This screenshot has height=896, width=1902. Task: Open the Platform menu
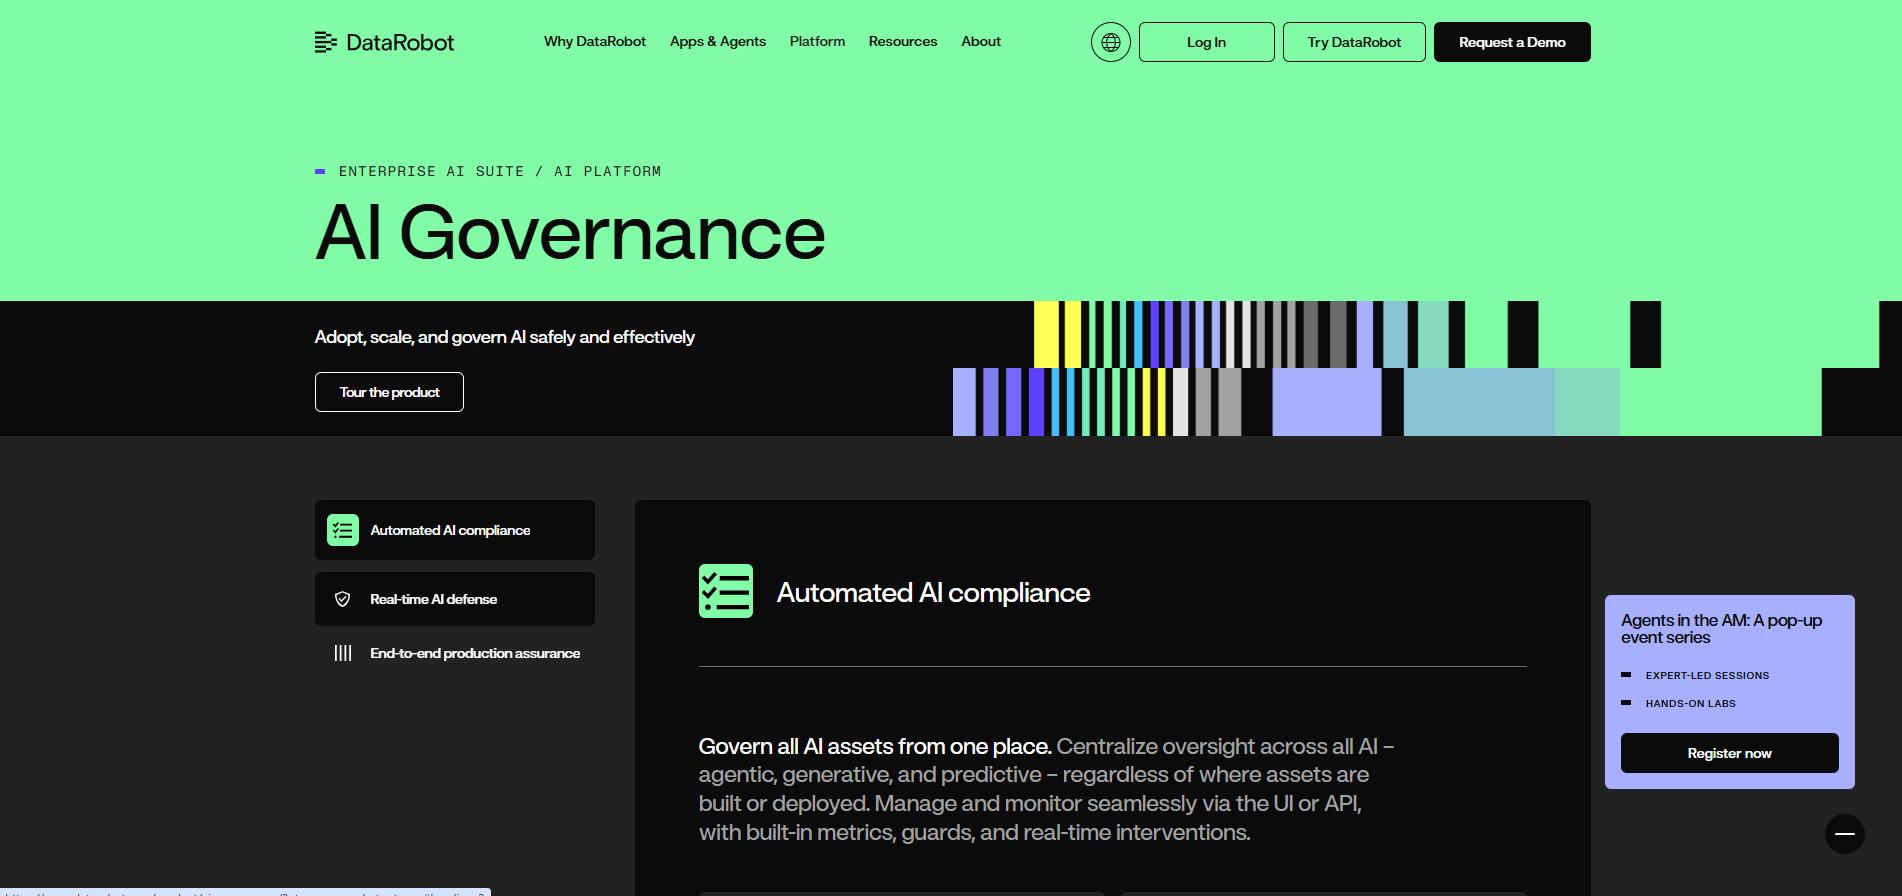click(817, 41)
